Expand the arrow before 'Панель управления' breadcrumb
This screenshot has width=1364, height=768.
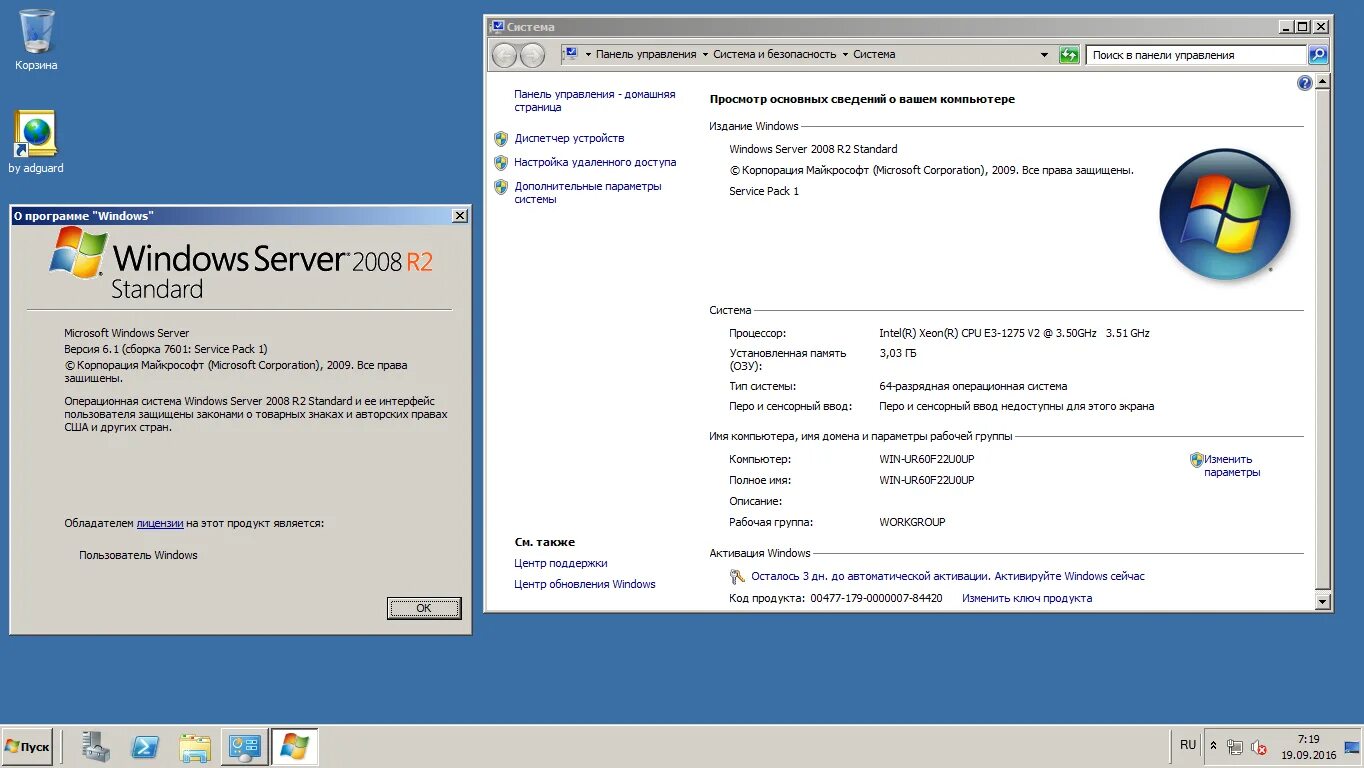coord(588,54)
